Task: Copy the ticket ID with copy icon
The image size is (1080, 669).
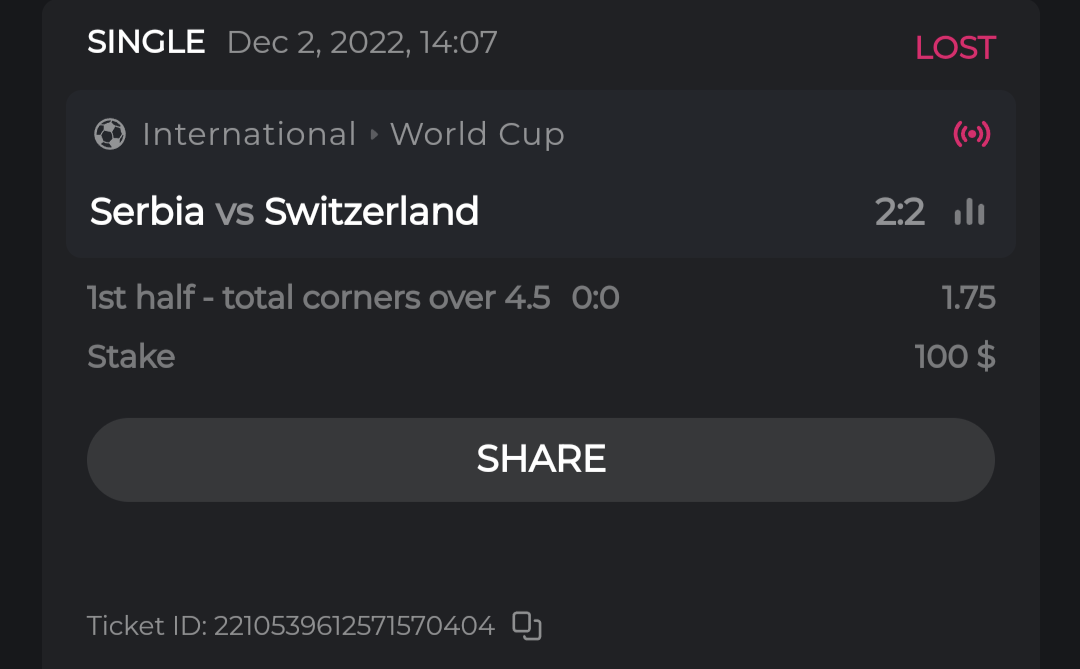Action: pyautogui.click(x=526, y=626)
